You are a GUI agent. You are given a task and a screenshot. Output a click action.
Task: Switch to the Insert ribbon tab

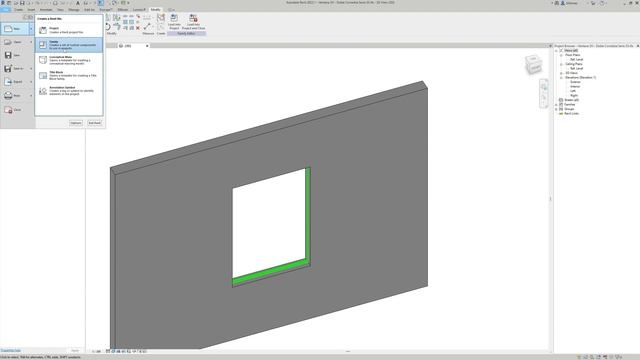(x=31, y=9)
